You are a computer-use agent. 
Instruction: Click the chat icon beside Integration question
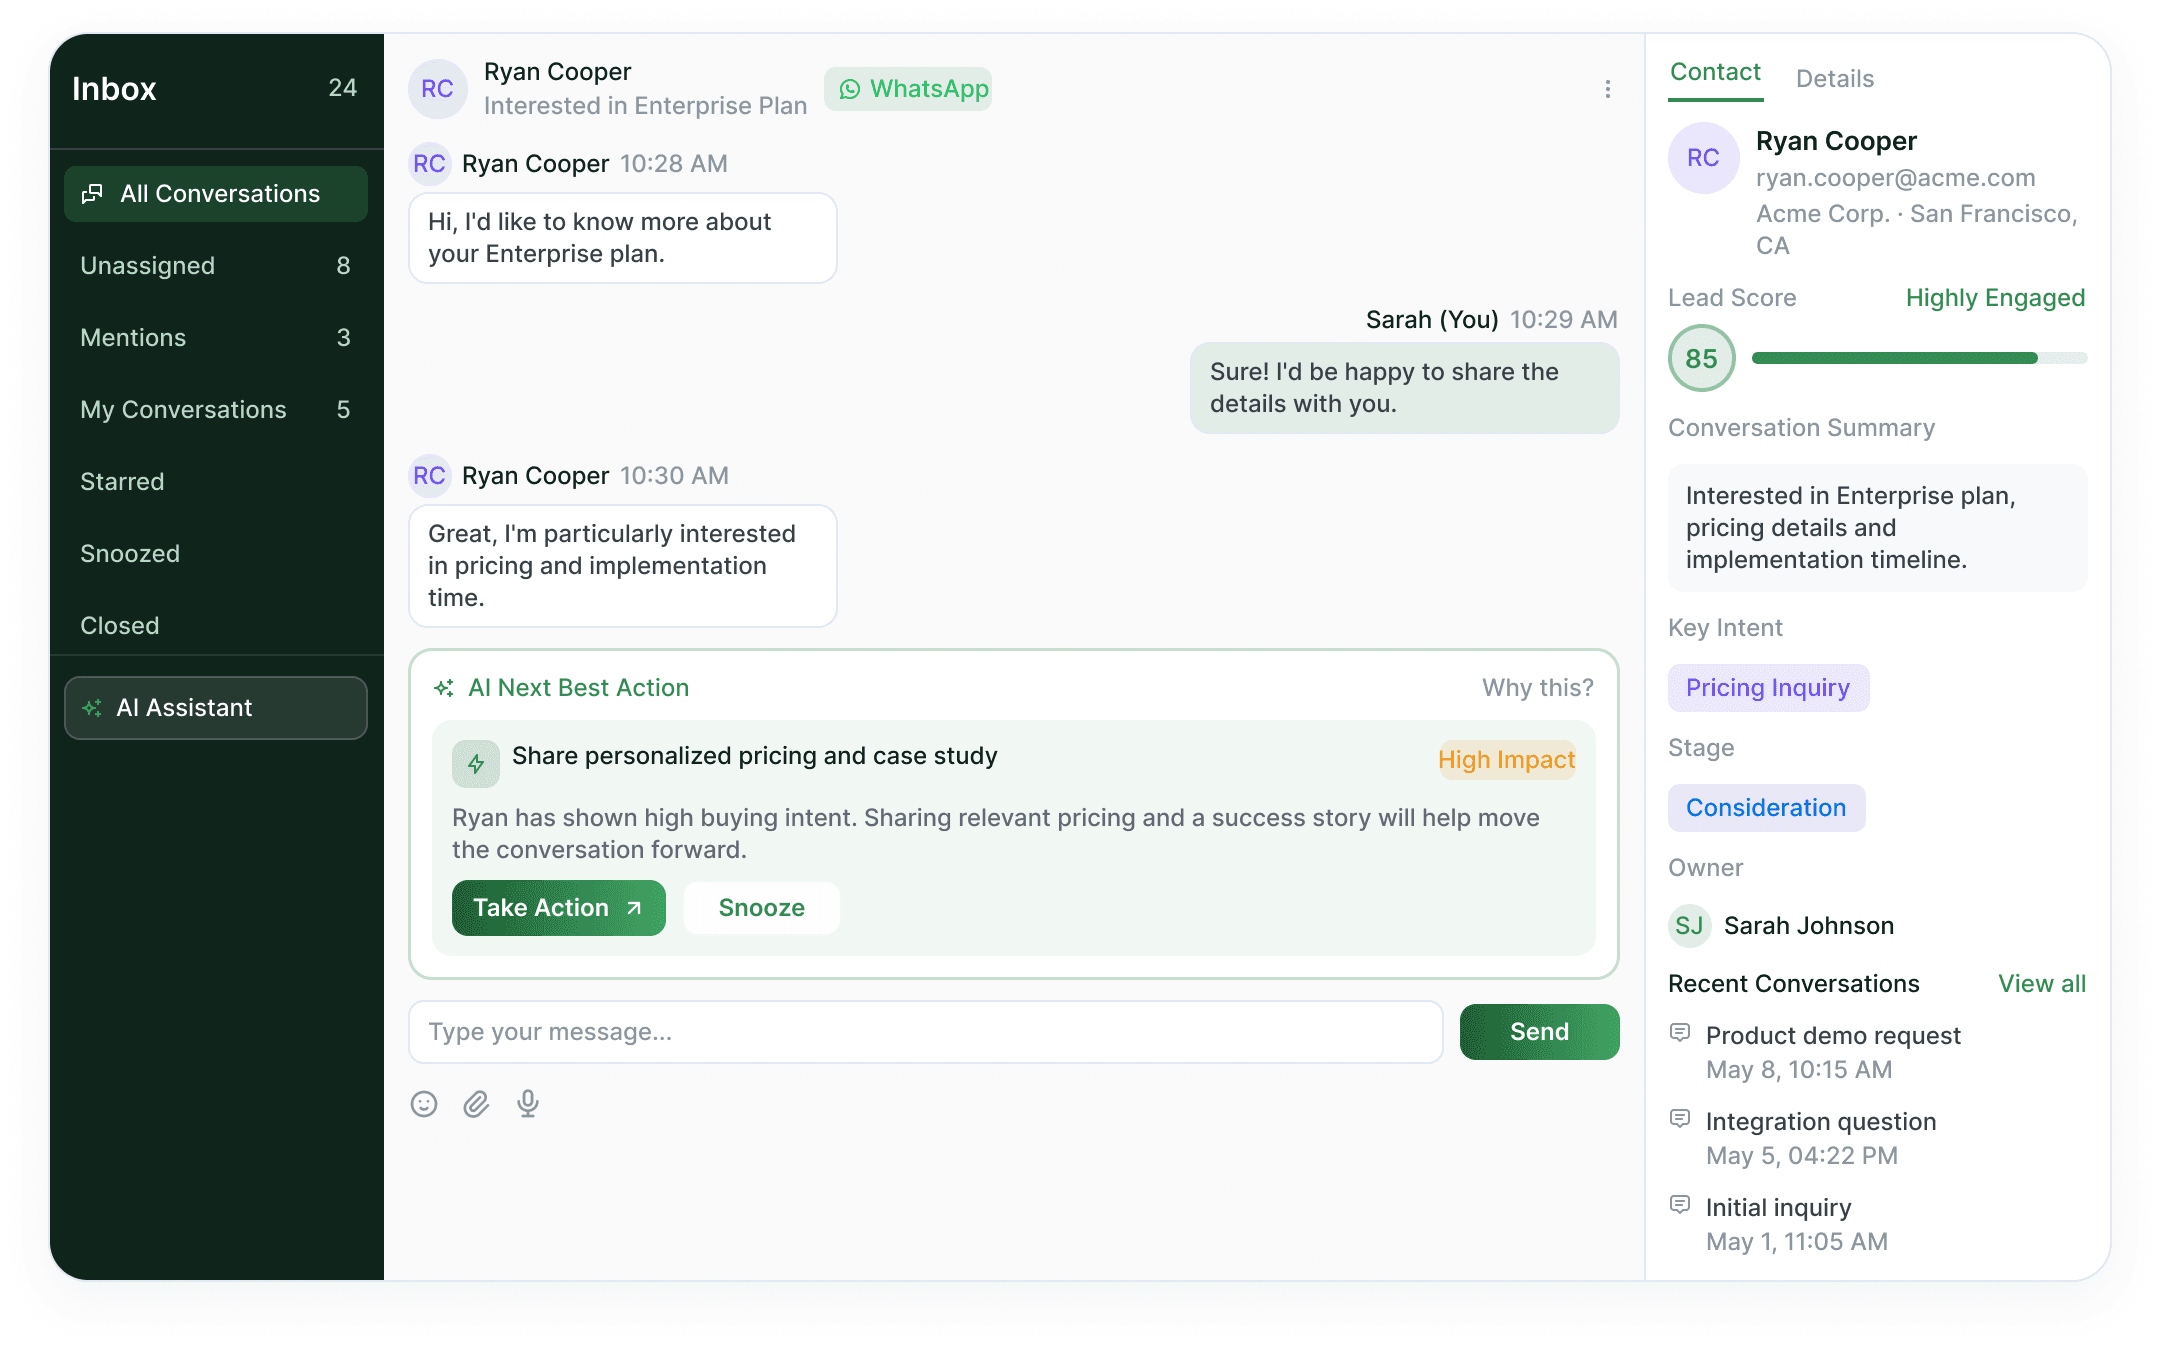[1680, 1119]
